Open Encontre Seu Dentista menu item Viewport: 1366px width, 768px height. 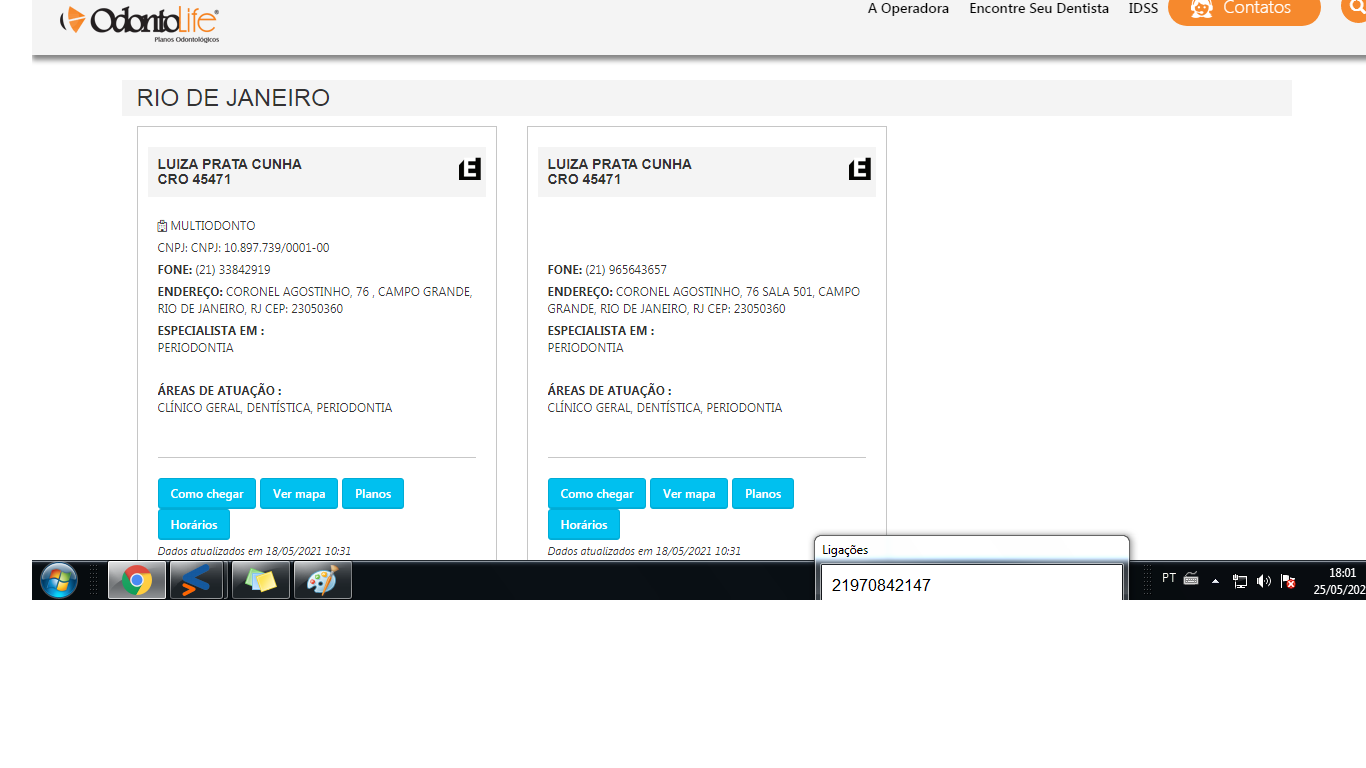(x=1039, y=8)
